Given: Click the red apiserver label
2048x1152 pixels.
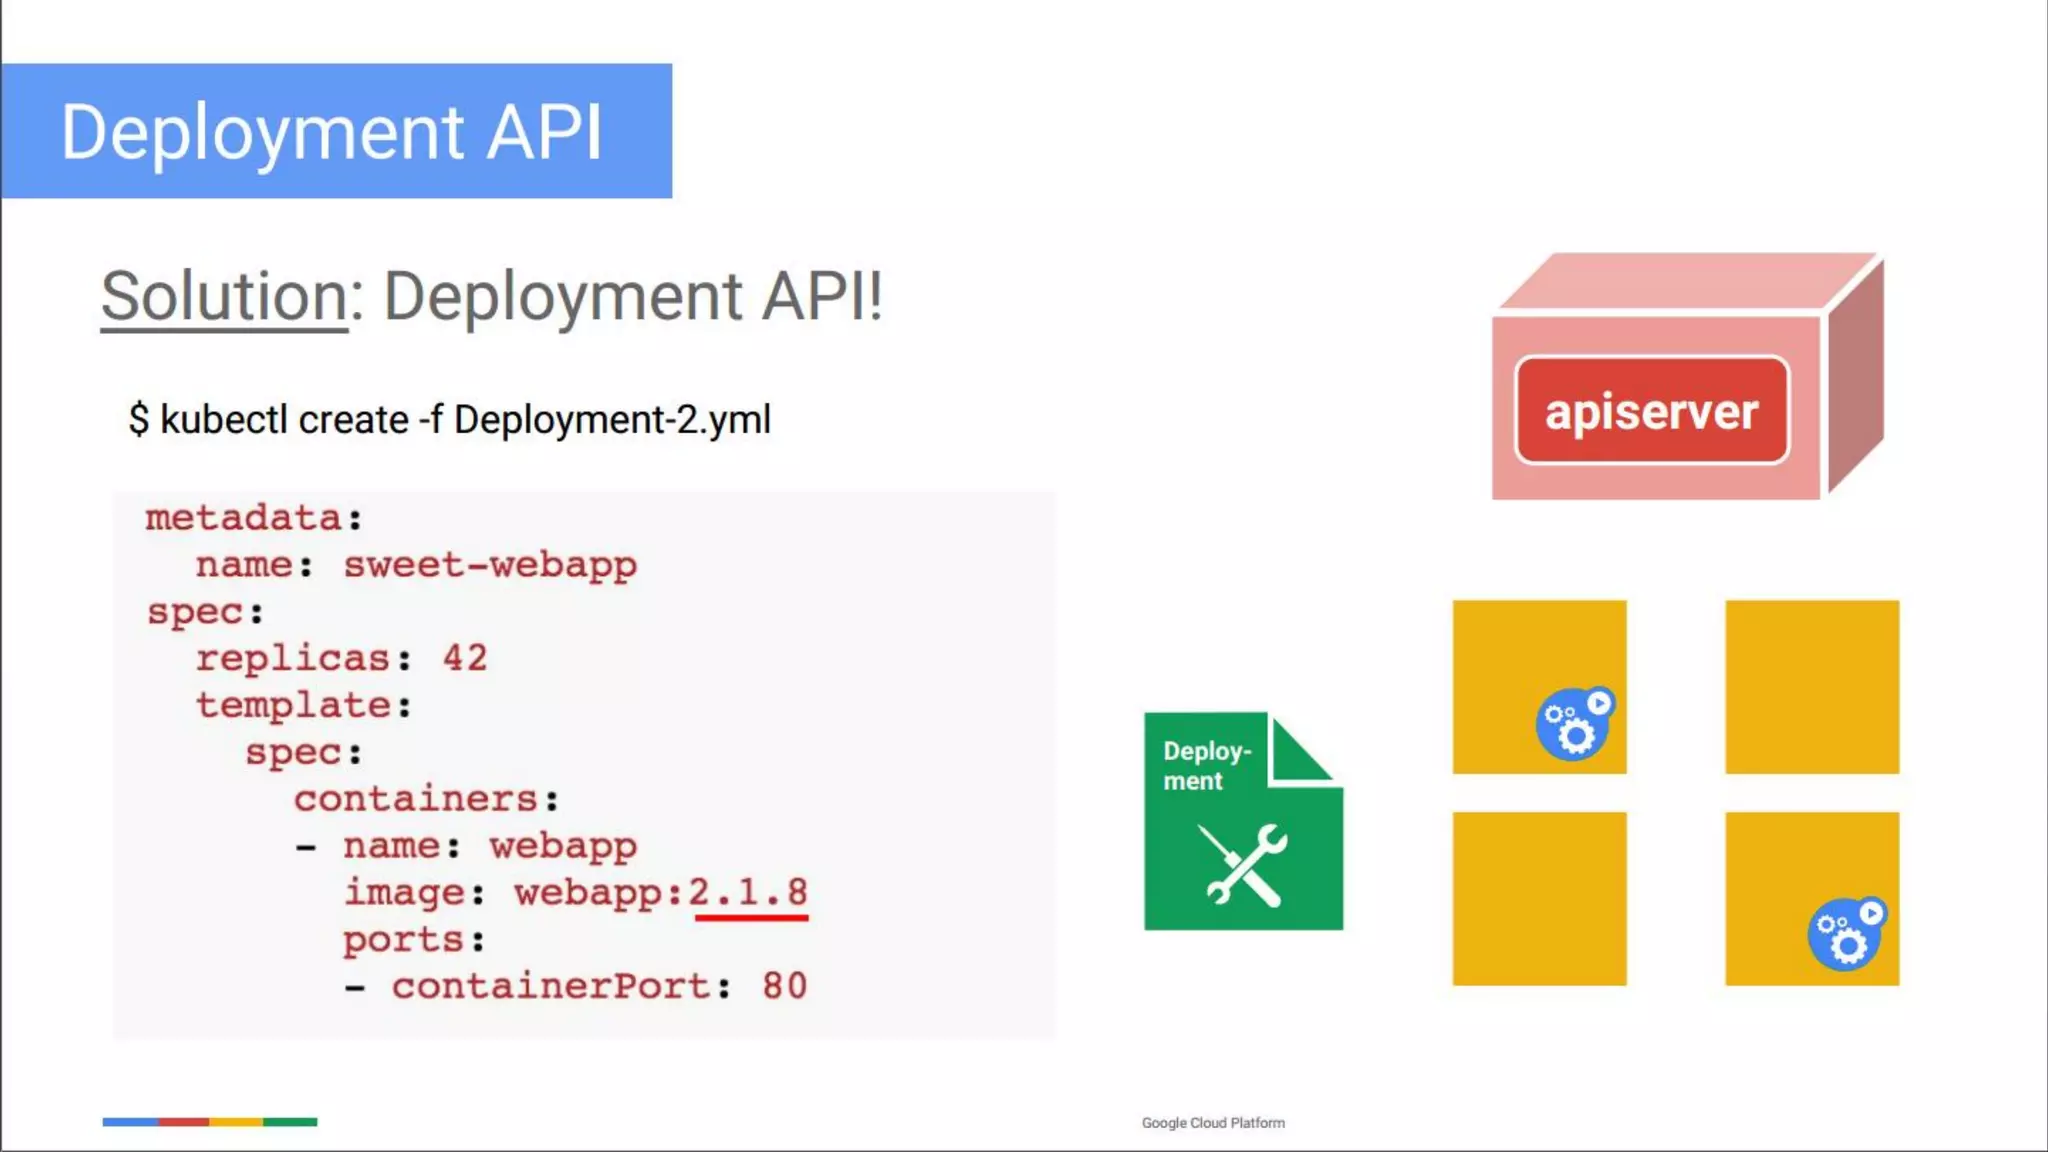Looking at the screenshot, I should click(1651, 412).
